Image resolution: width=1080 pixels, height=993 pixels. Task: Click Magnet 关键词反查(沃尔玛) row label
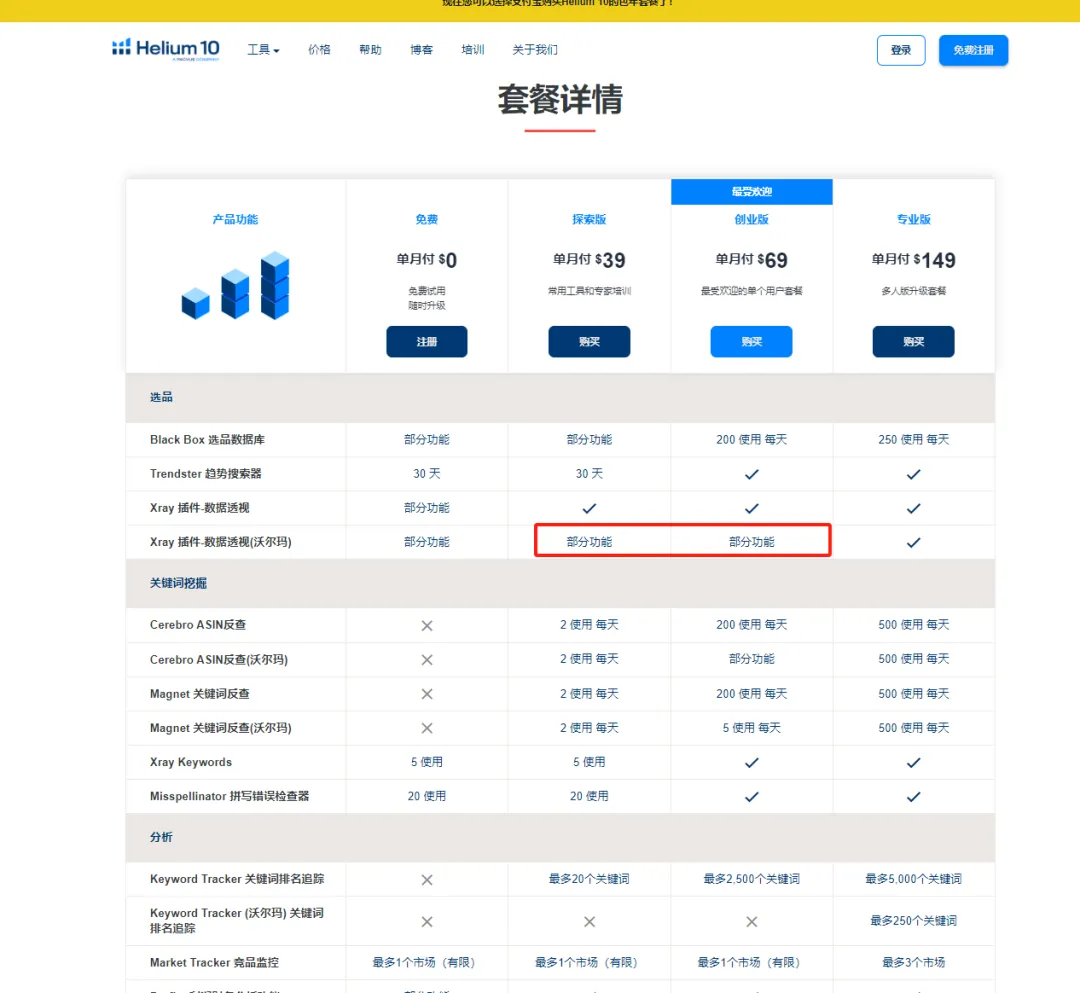[x=220, y=728]
